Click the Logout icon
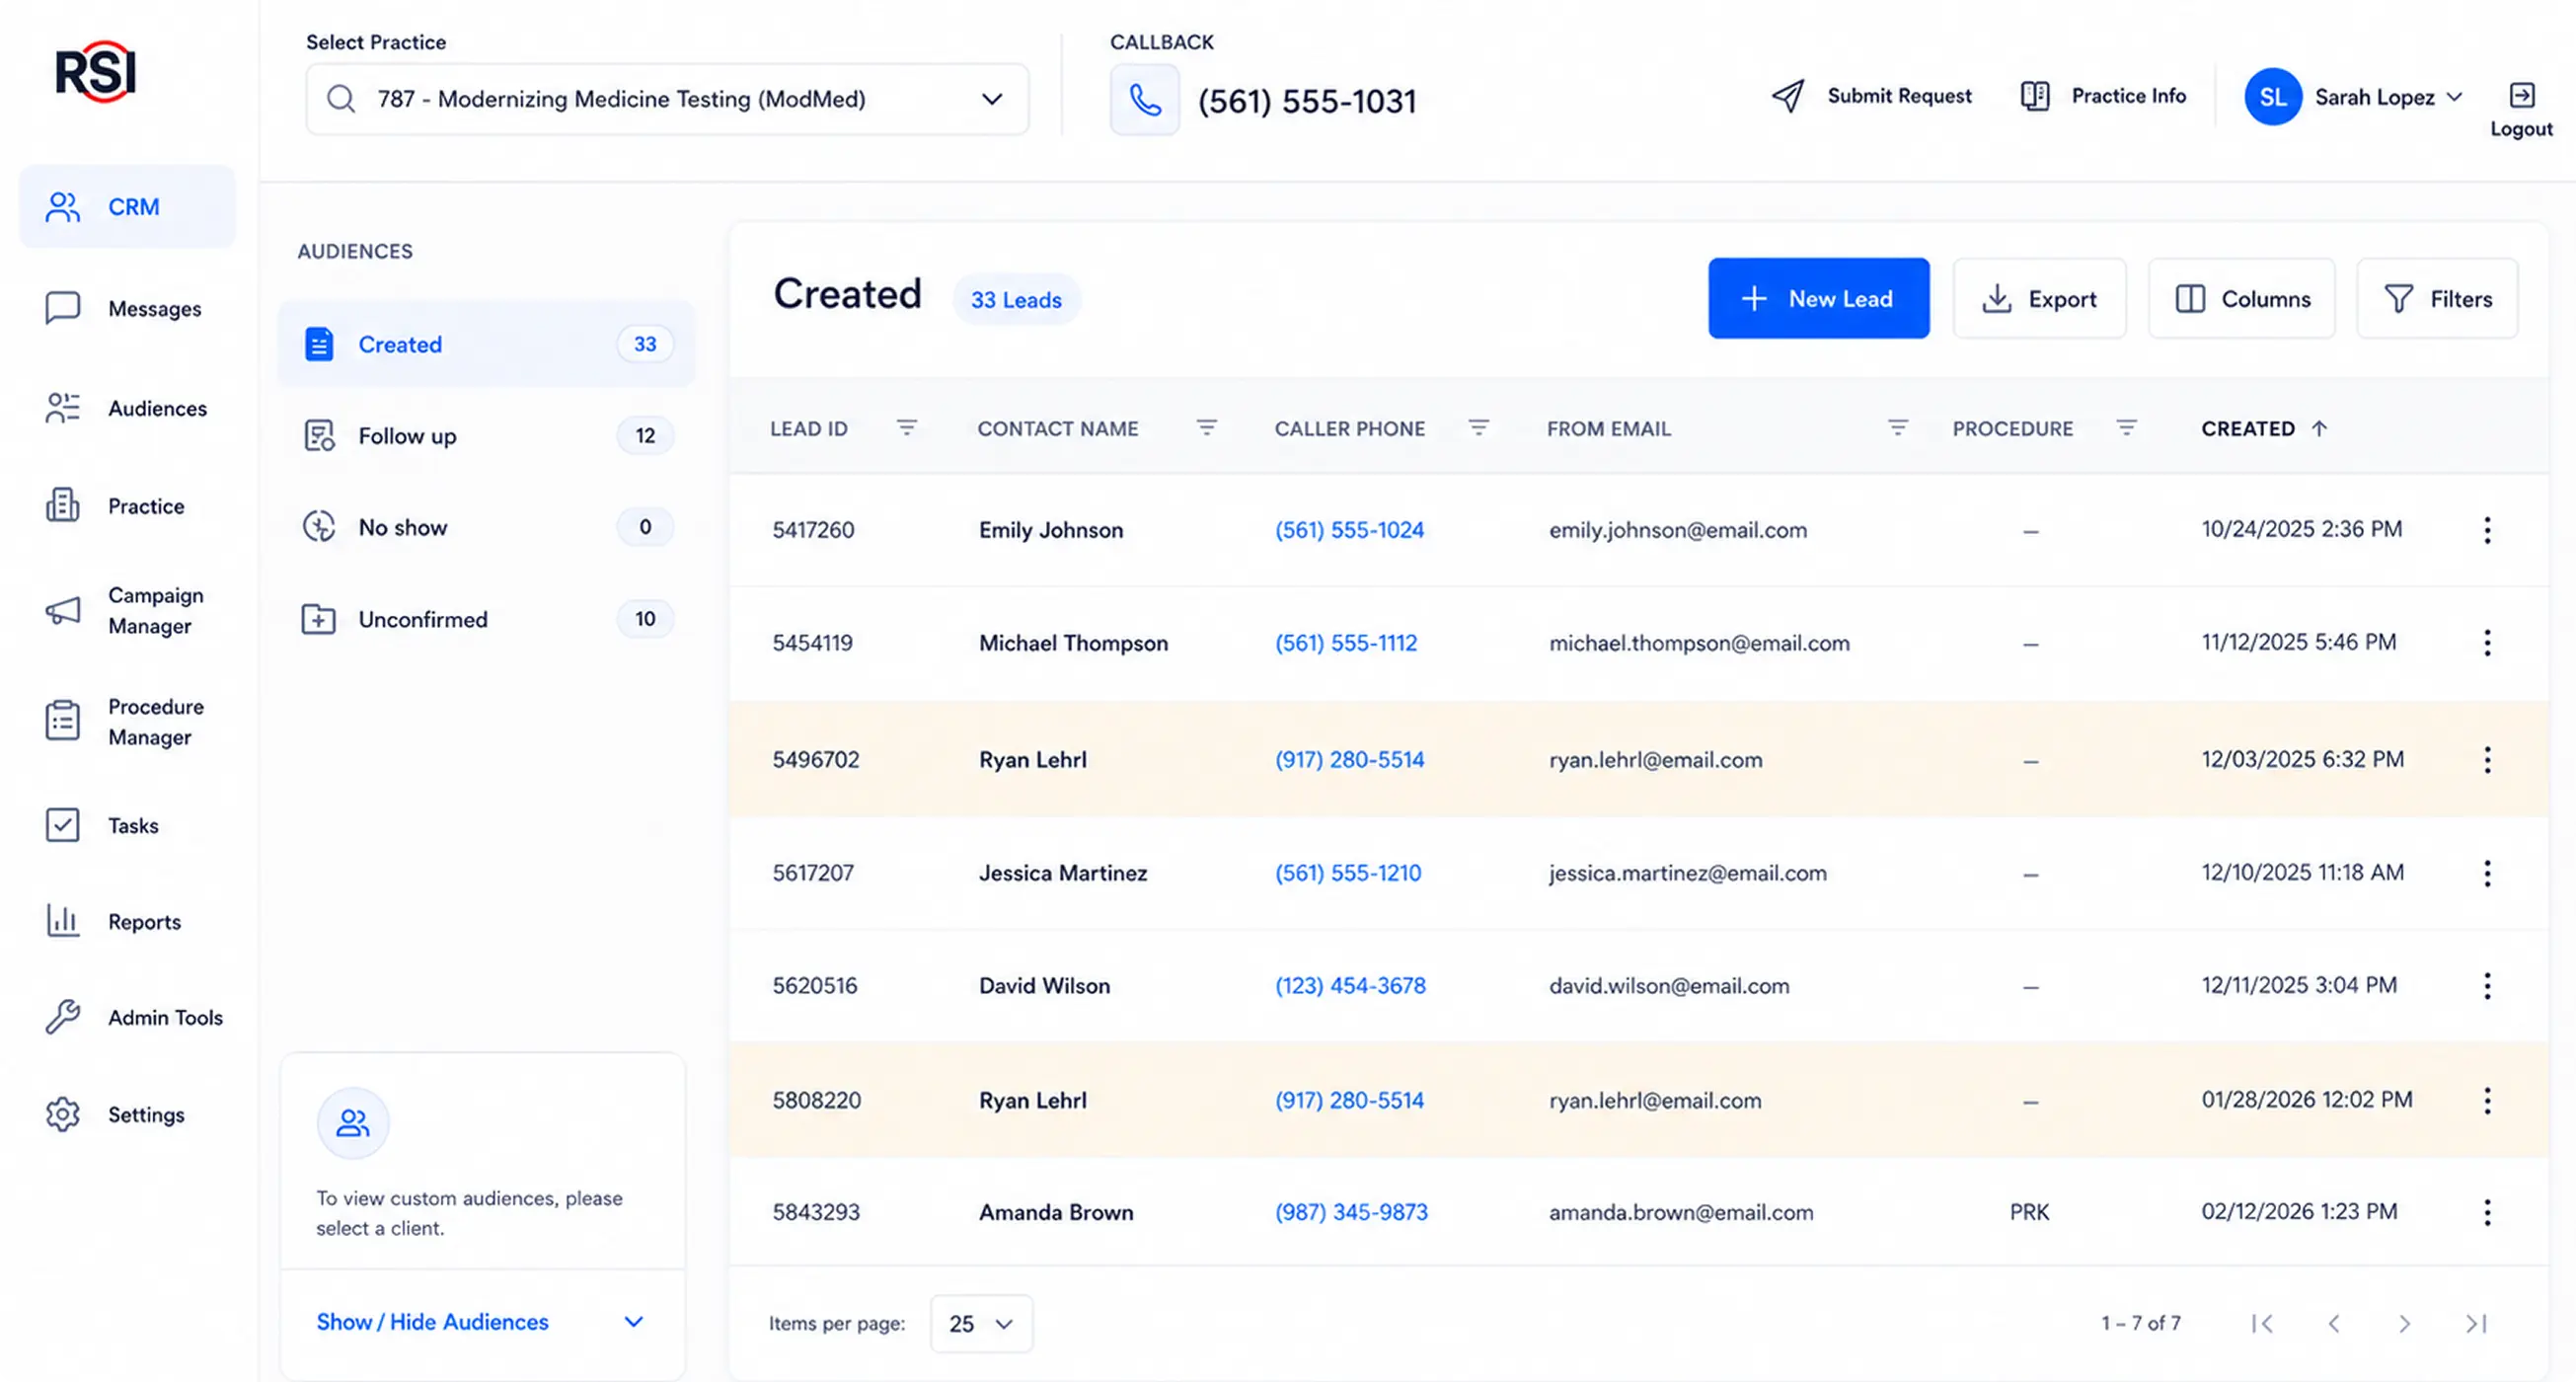2576x1382 pixels. click(2521, 95)
